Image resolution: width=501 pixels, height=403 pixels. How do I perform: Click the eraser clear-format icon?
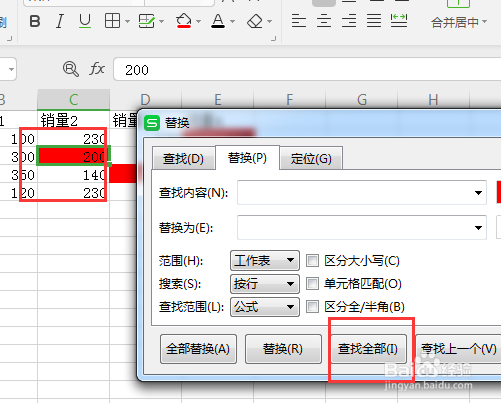(x=255, y=22)
